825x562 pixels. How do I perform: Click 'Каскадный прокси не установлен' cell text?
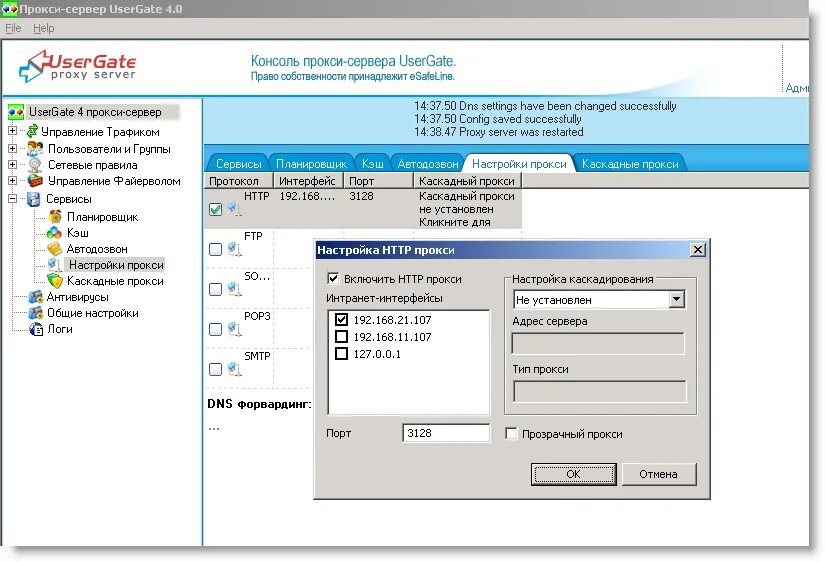click(467, 209)
